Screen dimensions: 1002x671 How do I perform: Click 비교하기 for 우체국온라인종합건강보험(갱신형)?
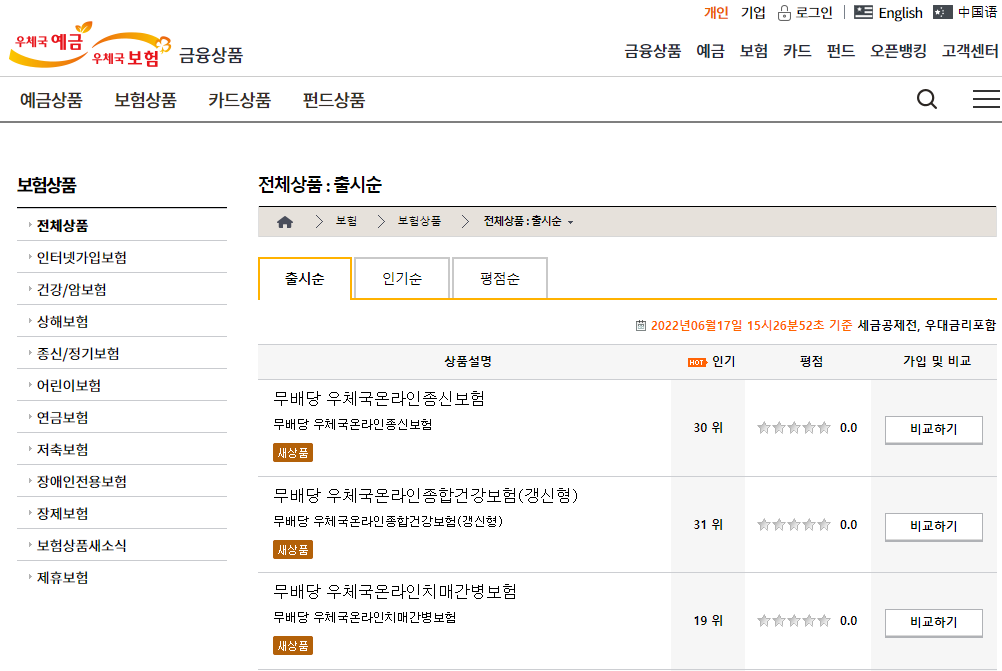coord(934,527)
